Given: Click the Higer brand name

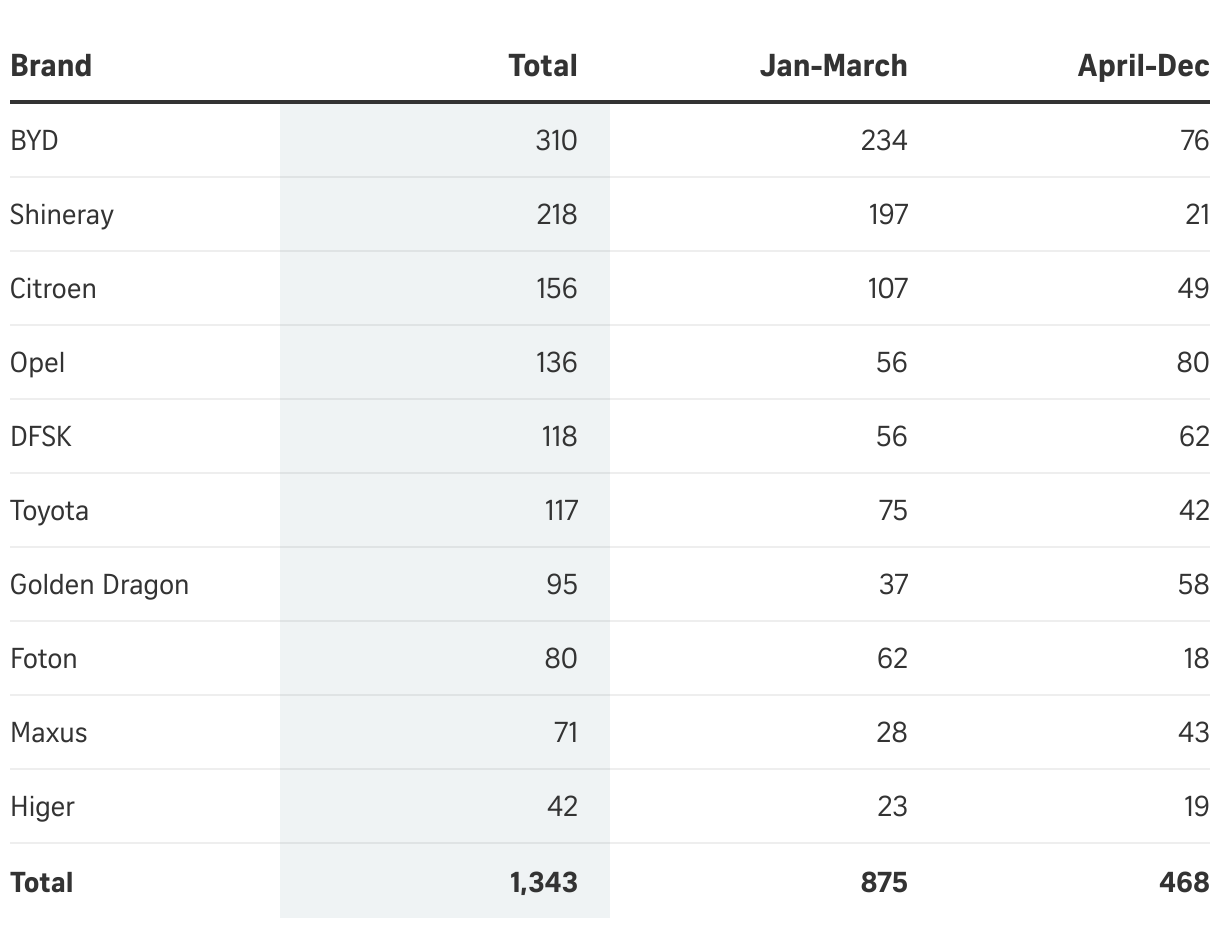Looking at the screenshot, I should (x=42, y=806).
